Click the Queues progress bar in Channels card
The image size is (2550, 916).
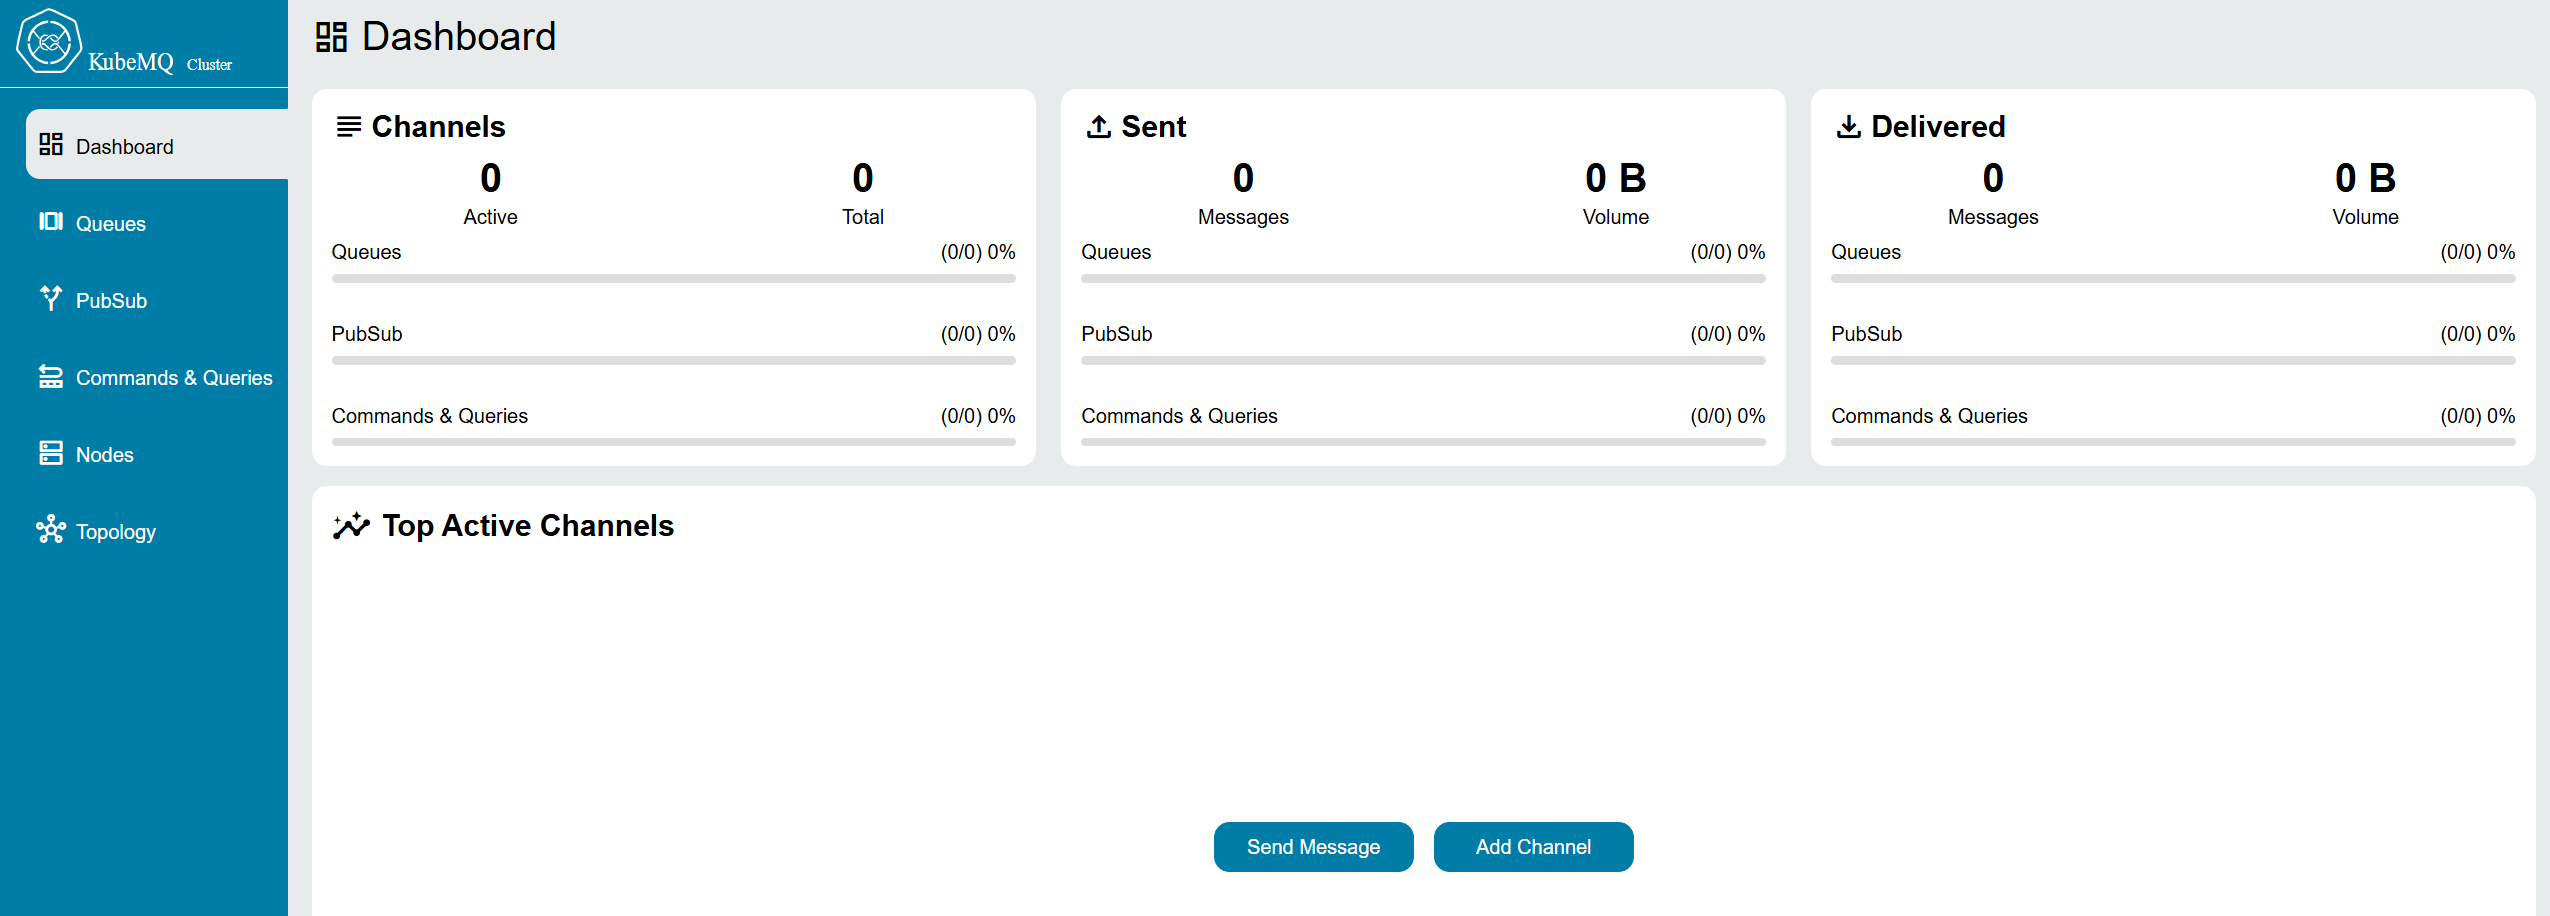(x=673, y=279)
